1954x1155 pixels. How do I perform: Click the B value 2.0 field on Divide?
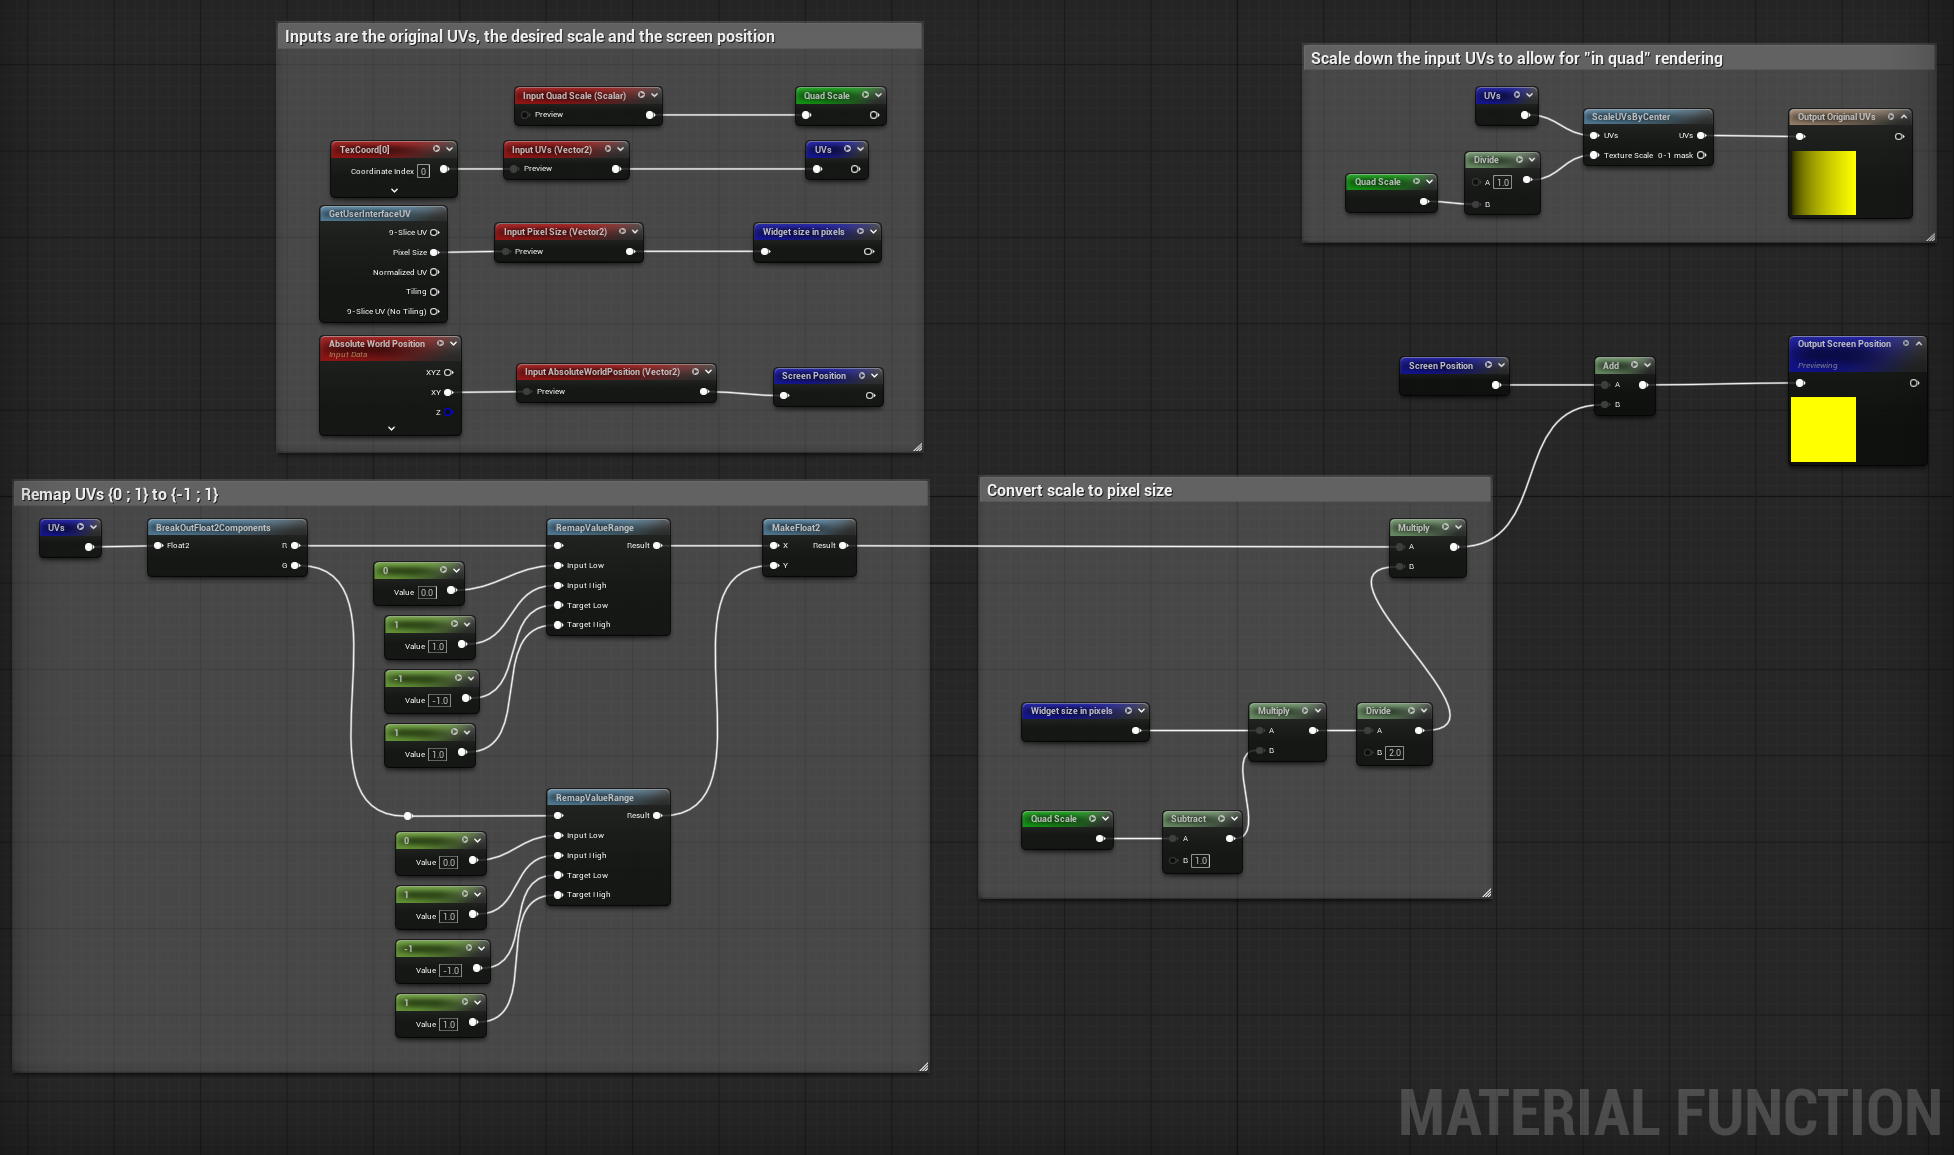[1394, 752]
